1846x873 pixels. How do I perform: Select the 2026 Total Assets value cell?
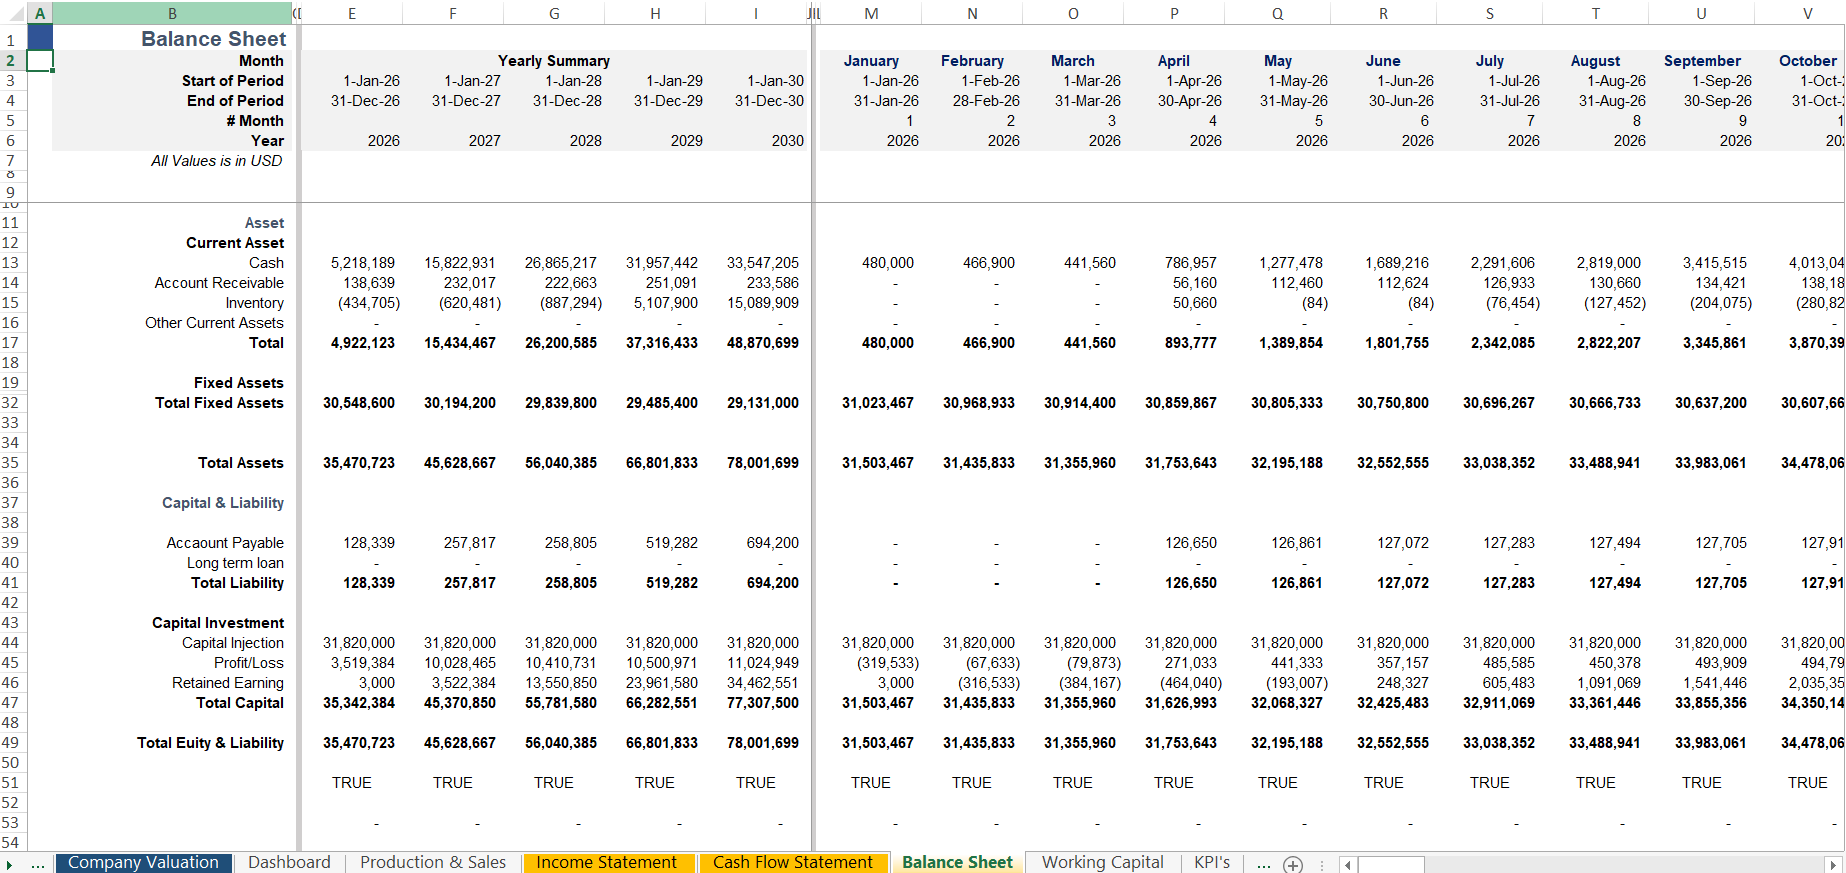[358, 463]
